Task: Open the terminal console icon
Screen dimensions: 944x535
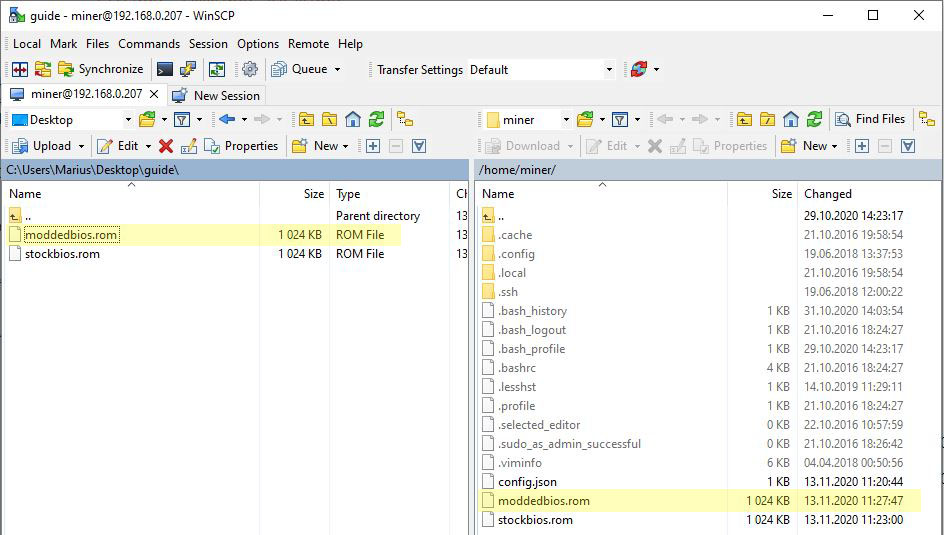Action: (x=165, y=69)
